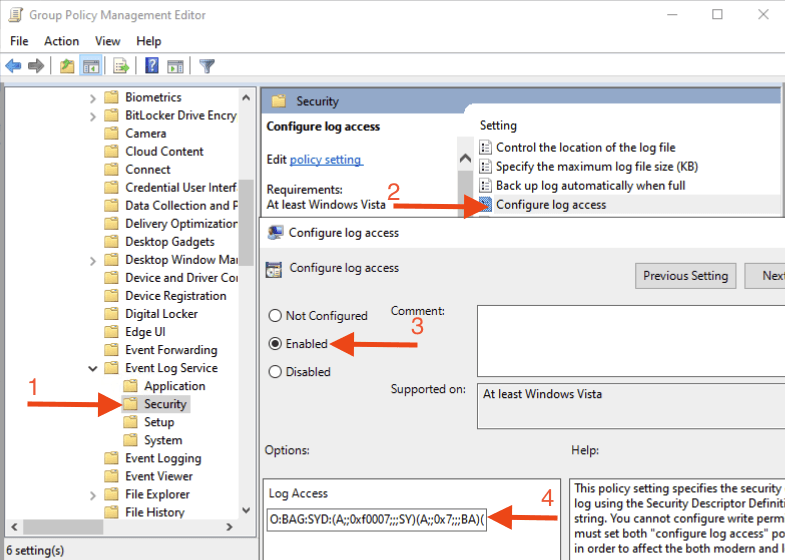The image size is (785, 560).
Task: Click the Show/Hide Action Pane icon
Action: [176, 66]
